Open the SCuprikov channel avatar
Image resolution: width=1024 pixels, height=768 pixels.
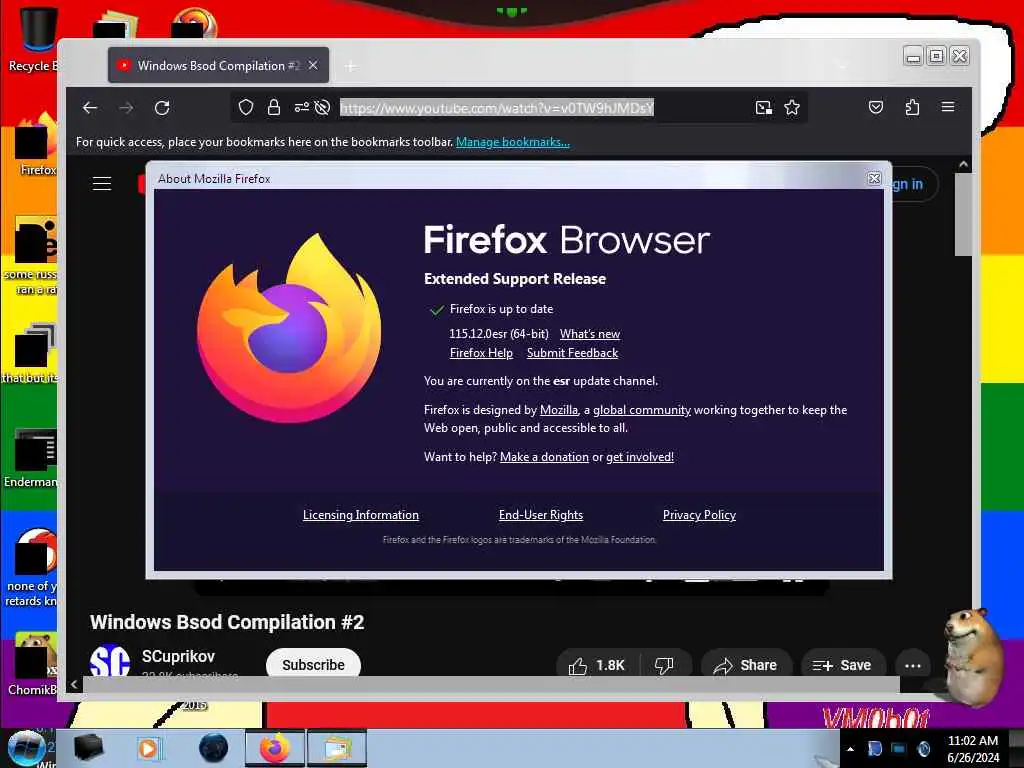[110, 661]
